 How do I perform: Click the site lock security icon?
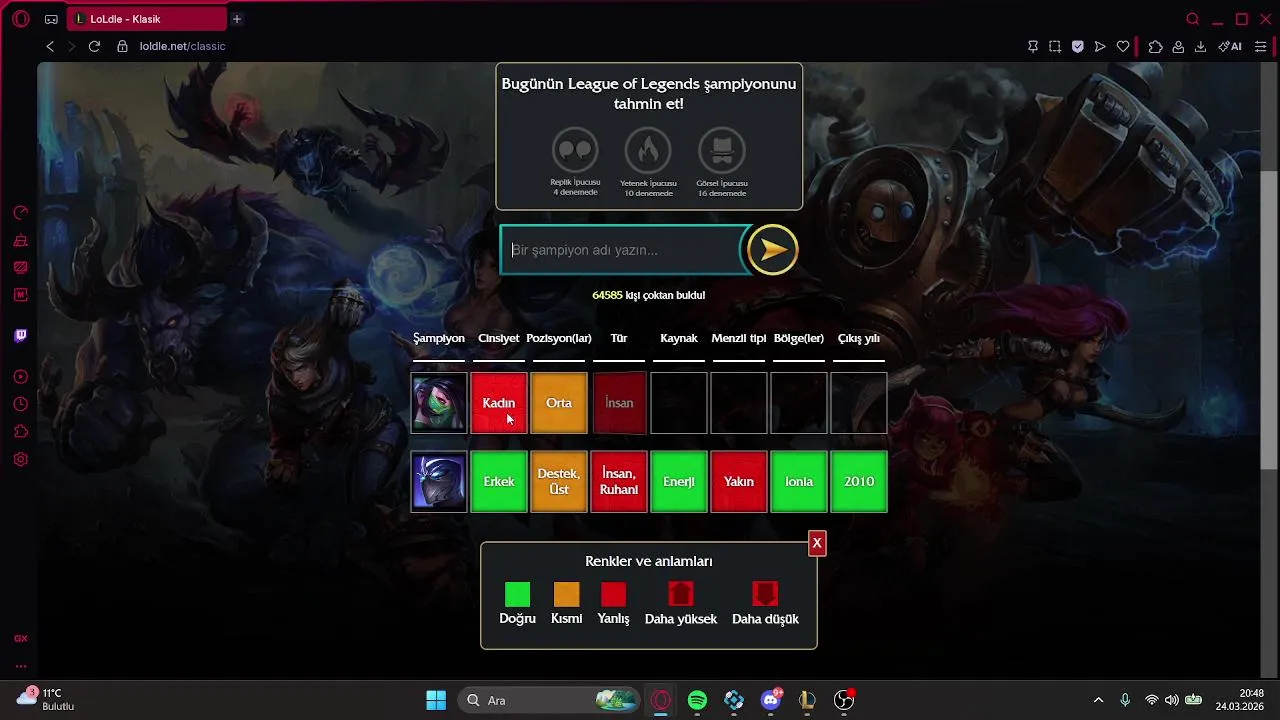(x=122, y=46)
